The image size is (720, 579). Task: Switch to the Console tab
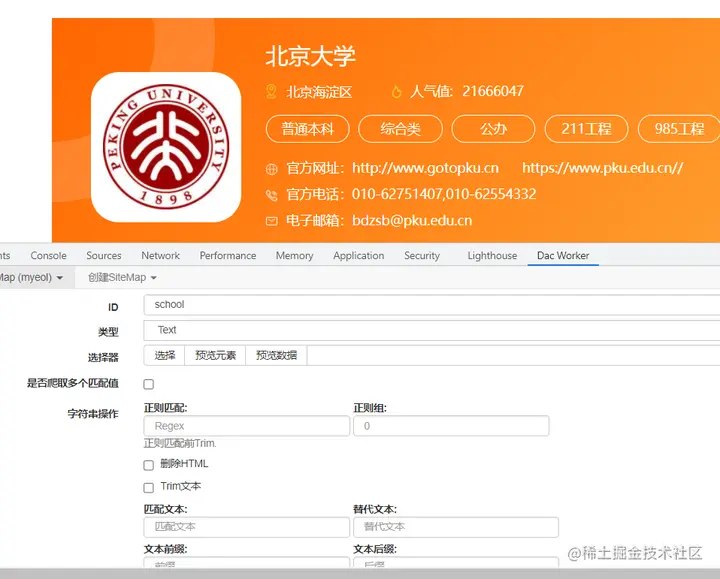point(48,255)
